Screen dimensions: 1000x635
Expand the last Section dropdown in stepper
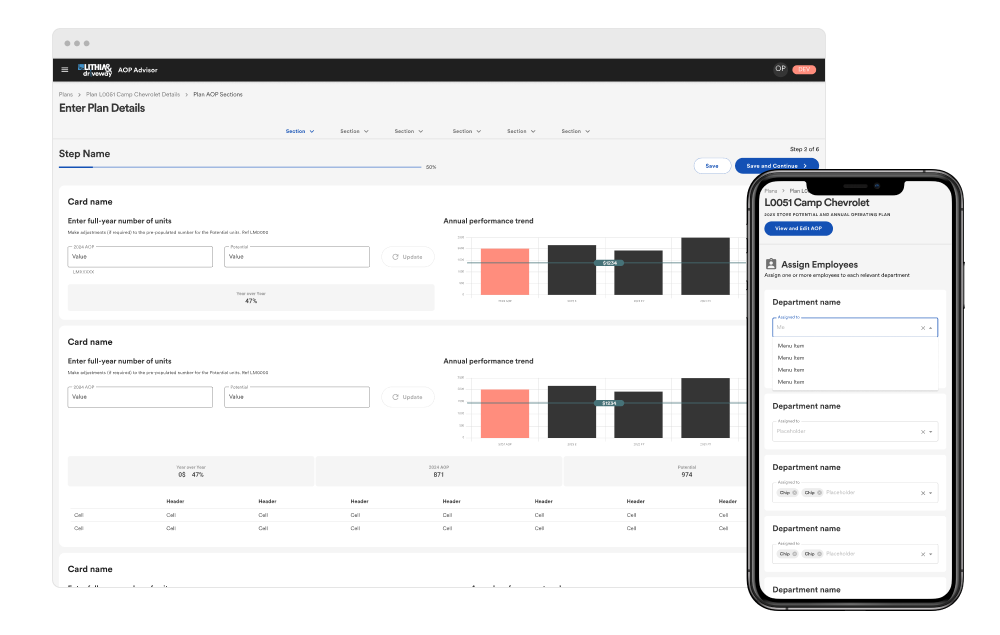point(576,131)
